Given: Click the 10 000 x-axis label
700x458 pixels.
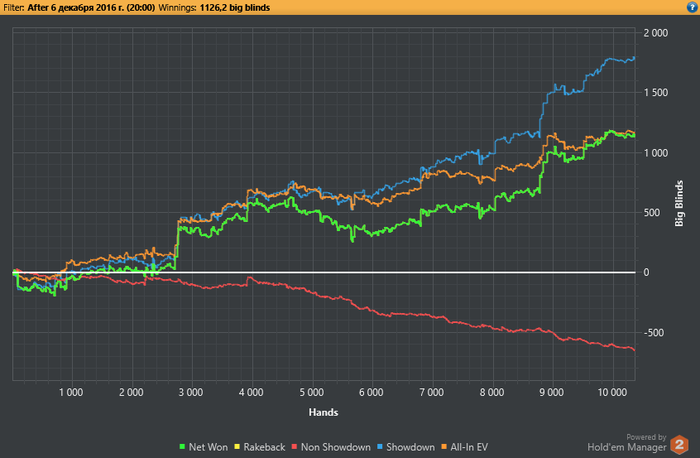Looking at the screenshot, I should point(612,392).
